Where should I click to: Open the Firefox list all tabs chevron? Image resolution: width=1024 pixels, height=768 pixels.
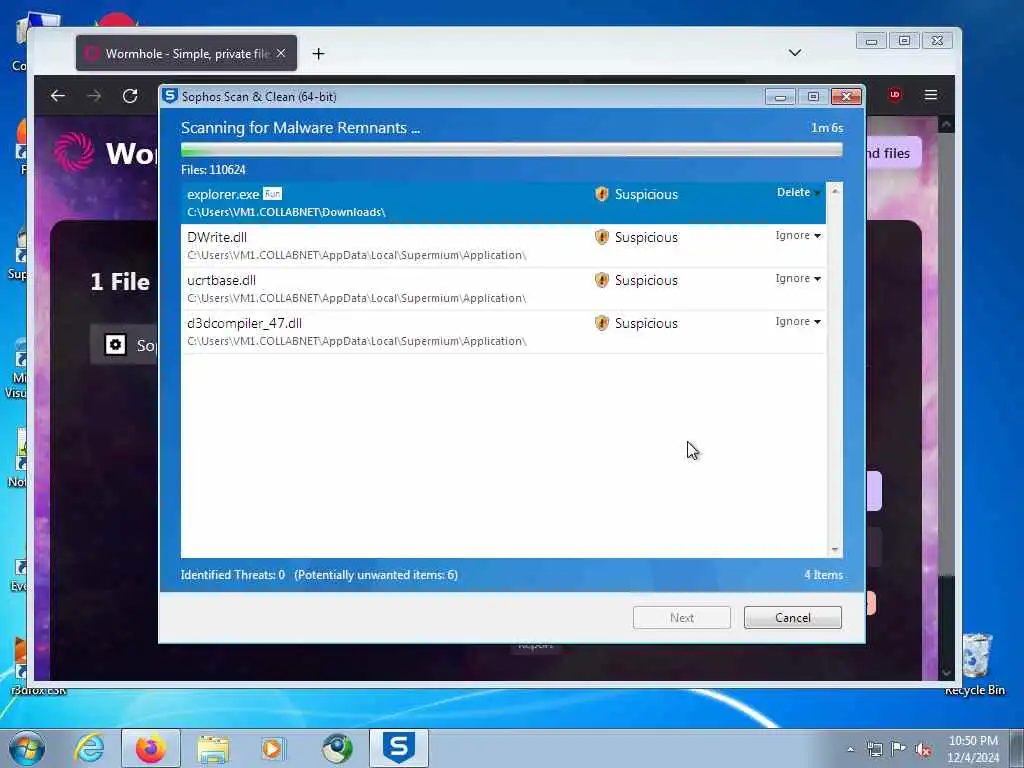pos(795,53)
